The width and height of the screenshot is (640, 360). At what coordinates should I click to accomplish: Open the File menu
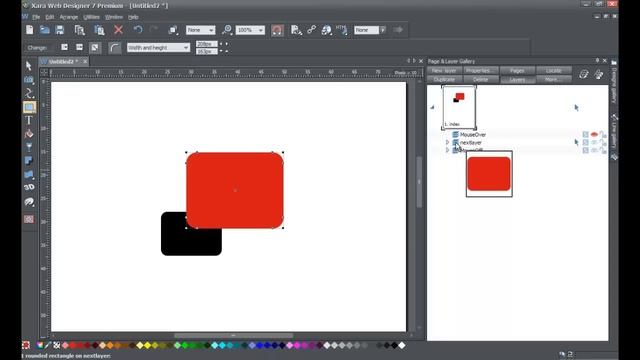click(36, 17)
